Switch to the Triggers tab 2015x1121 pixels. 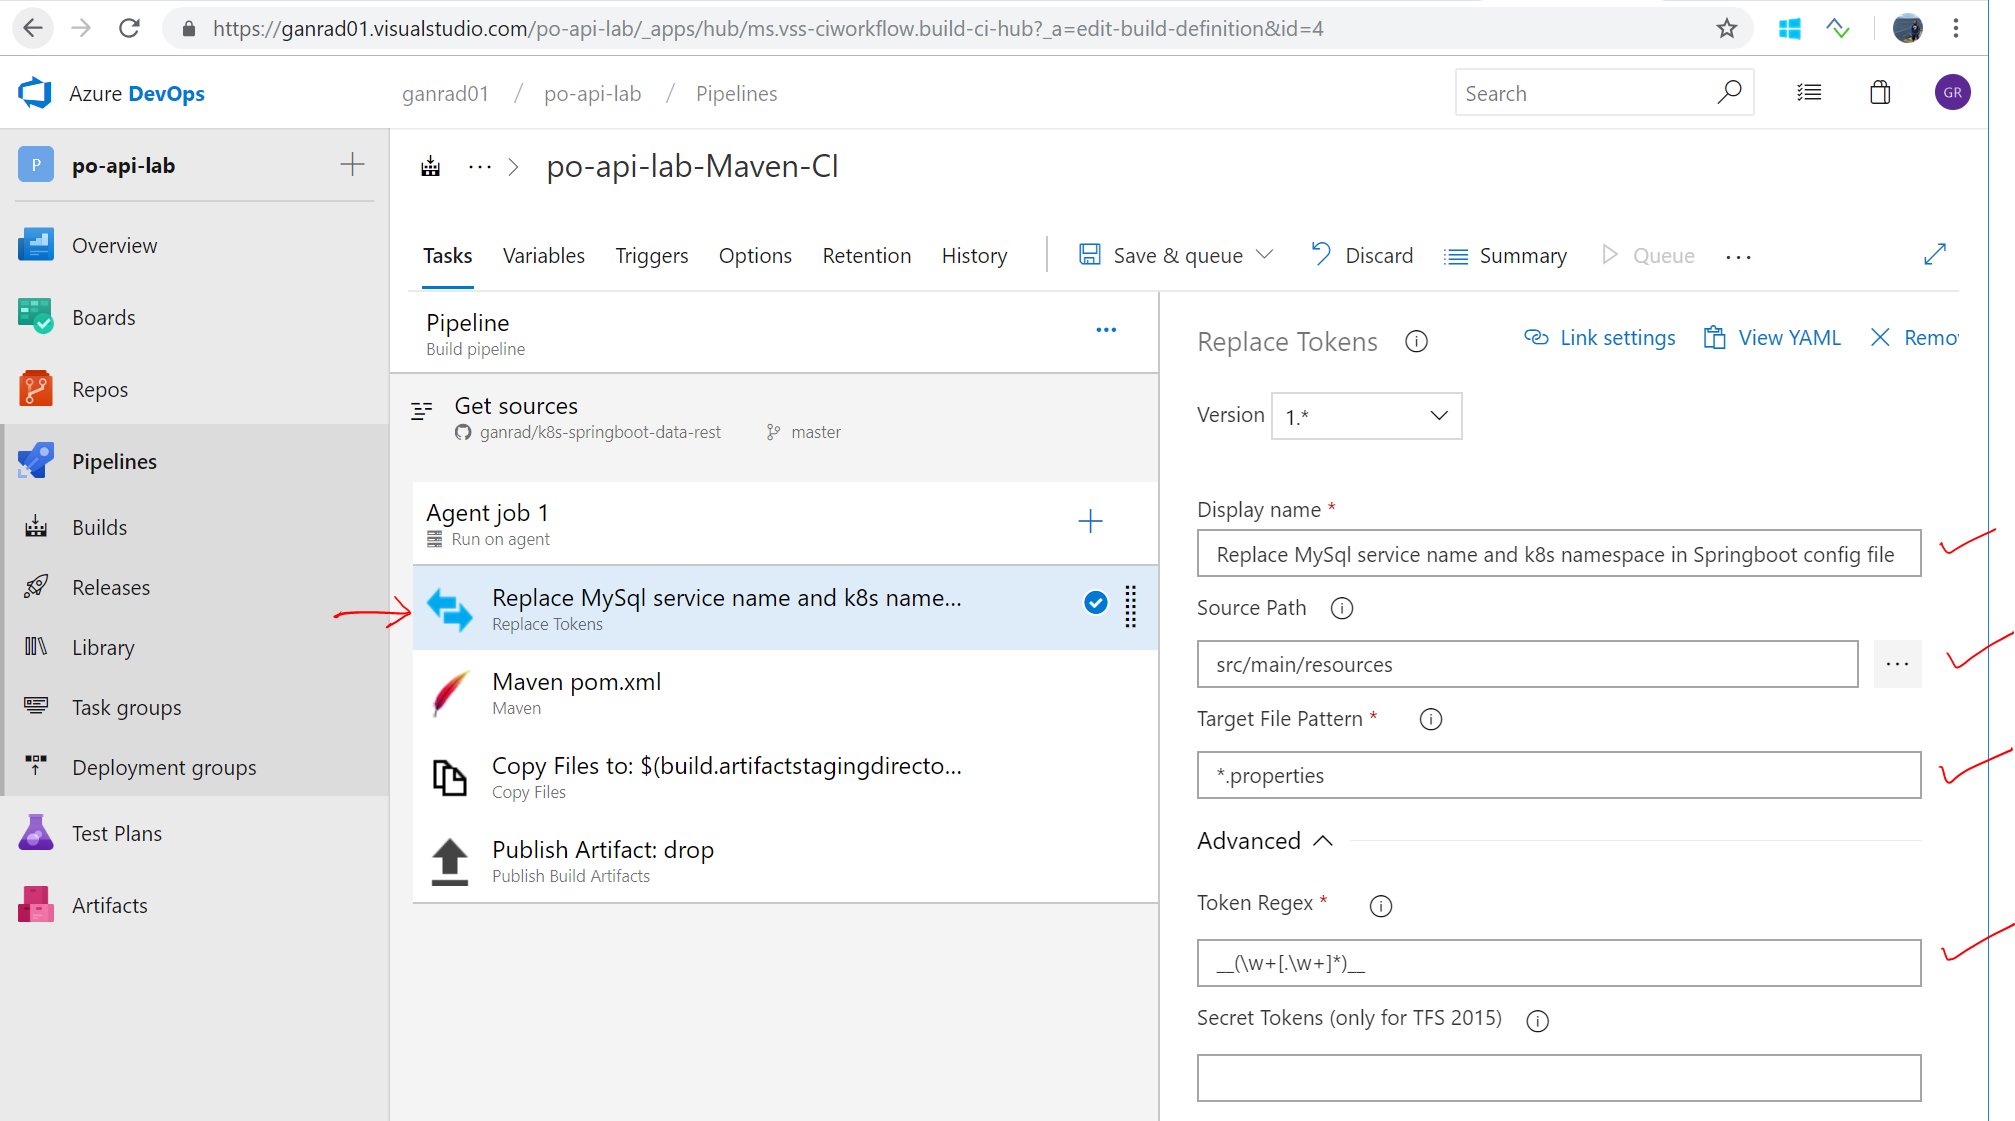coord(652,255)
